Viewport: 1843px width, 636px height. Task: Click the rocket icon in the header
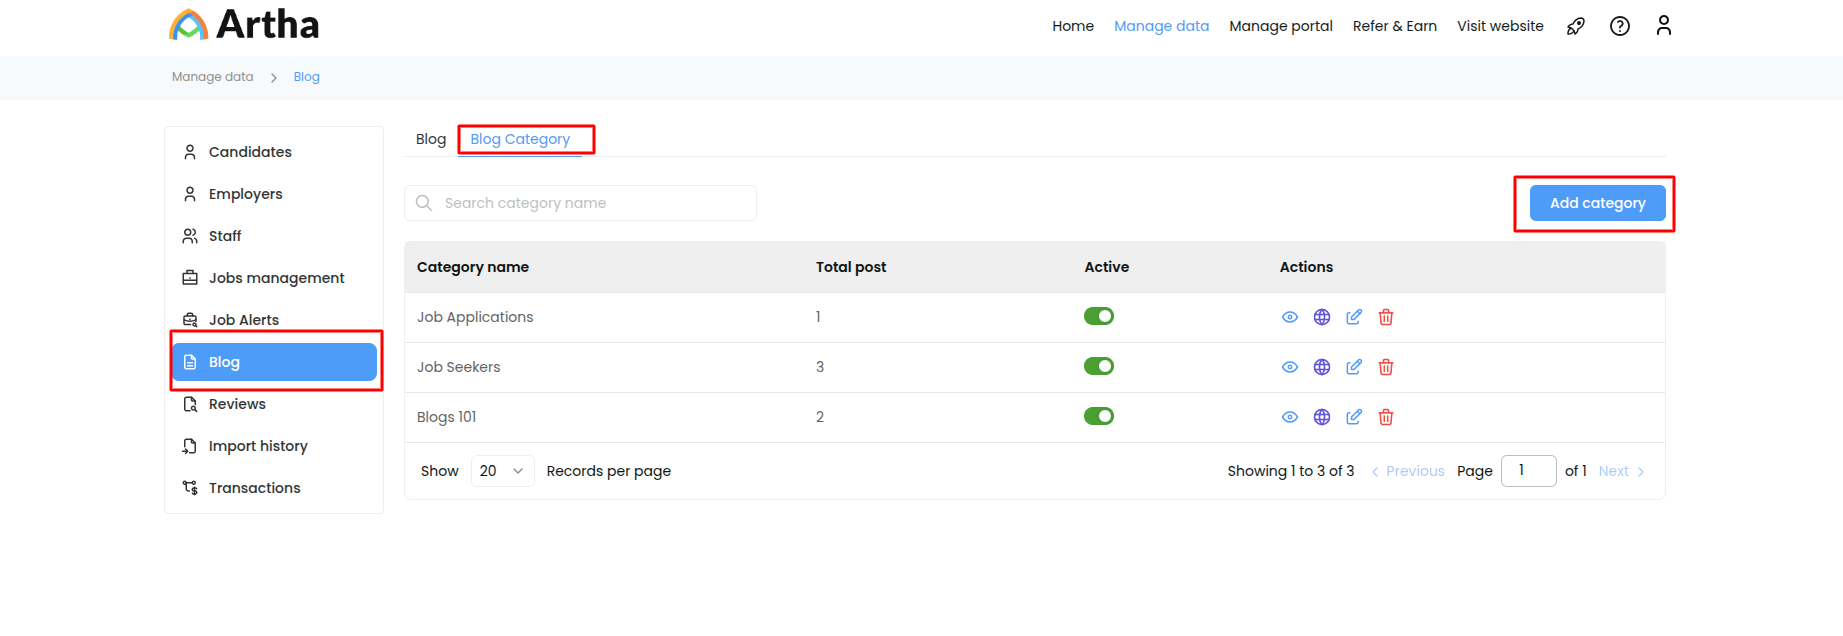[x=1576, y=26]
